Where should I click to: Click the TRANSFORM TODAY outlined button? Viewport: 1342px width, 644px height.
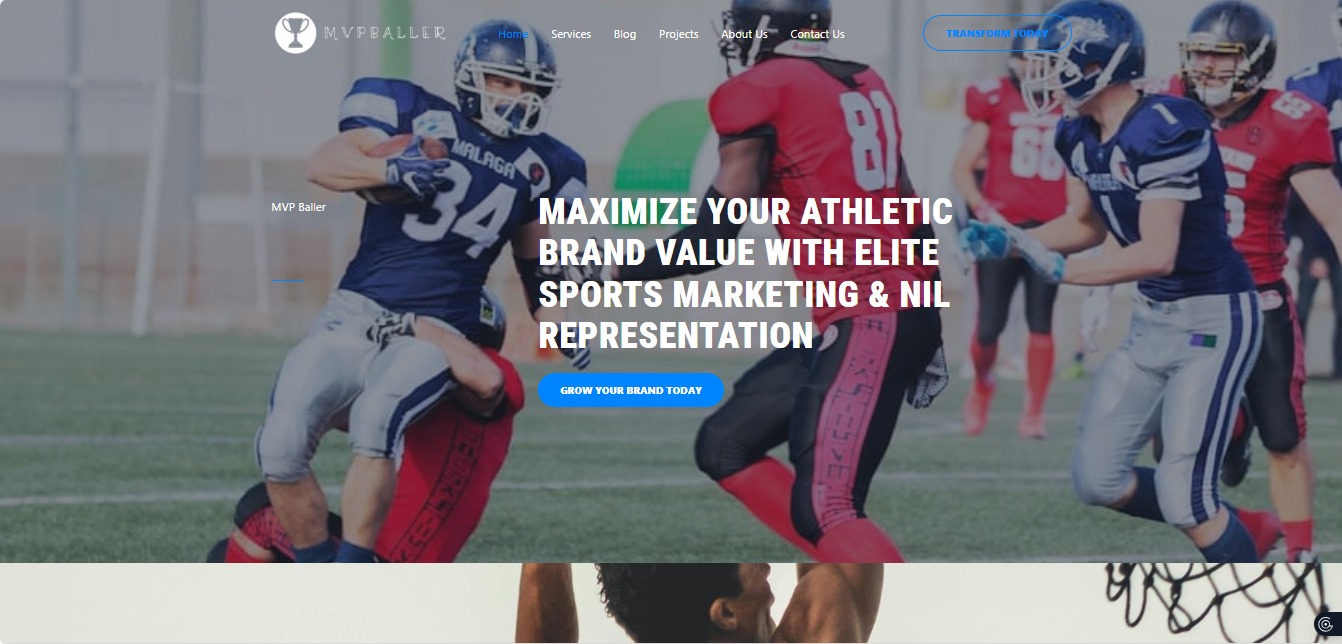point(997,33)
